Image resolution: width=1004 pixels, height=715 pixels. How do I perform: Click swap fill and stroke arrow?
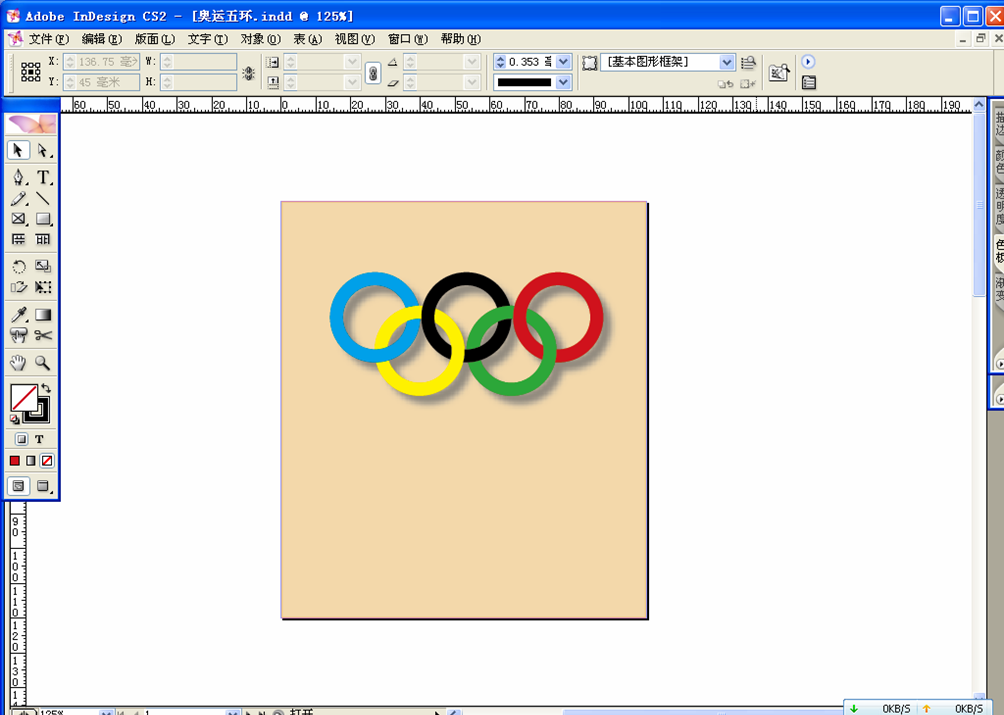pyautogui.click(x=45, y=388)
